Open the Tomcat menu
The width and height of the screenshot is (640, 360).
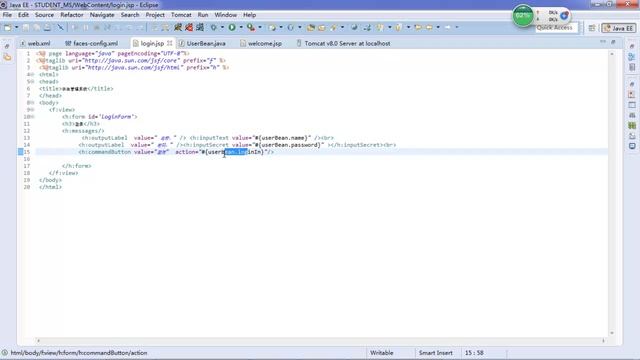[181, 15]
